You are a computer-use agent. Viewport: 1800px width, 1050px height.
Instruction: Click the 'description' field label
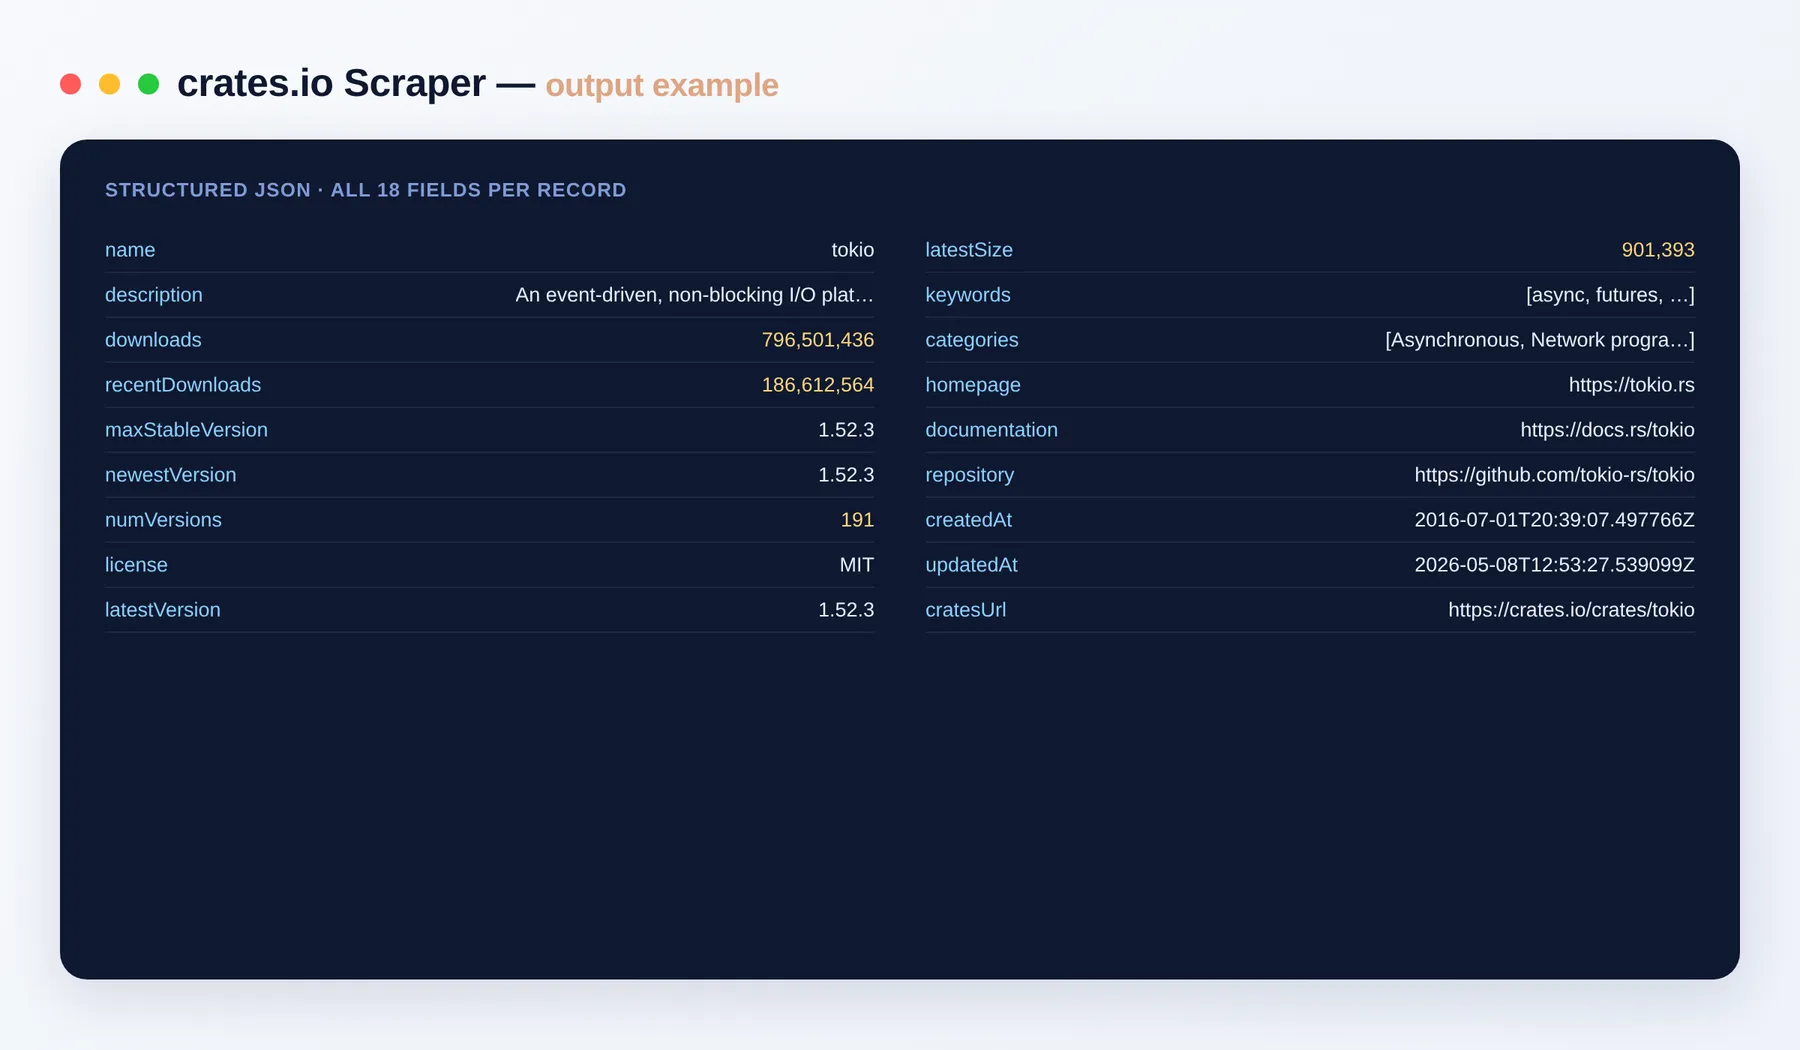tap(154, 295)
